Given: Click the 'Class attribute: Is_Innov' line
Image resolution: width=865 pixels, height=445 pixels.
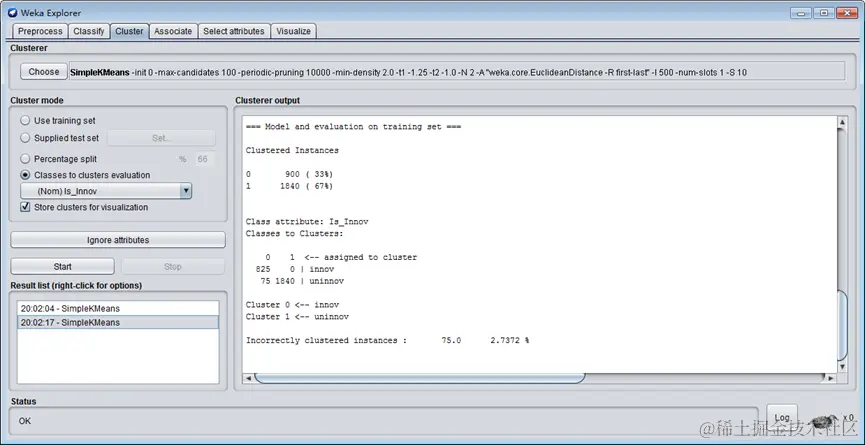Looking at the screenshot, I should pyautogui.click(x=307, y=222).
